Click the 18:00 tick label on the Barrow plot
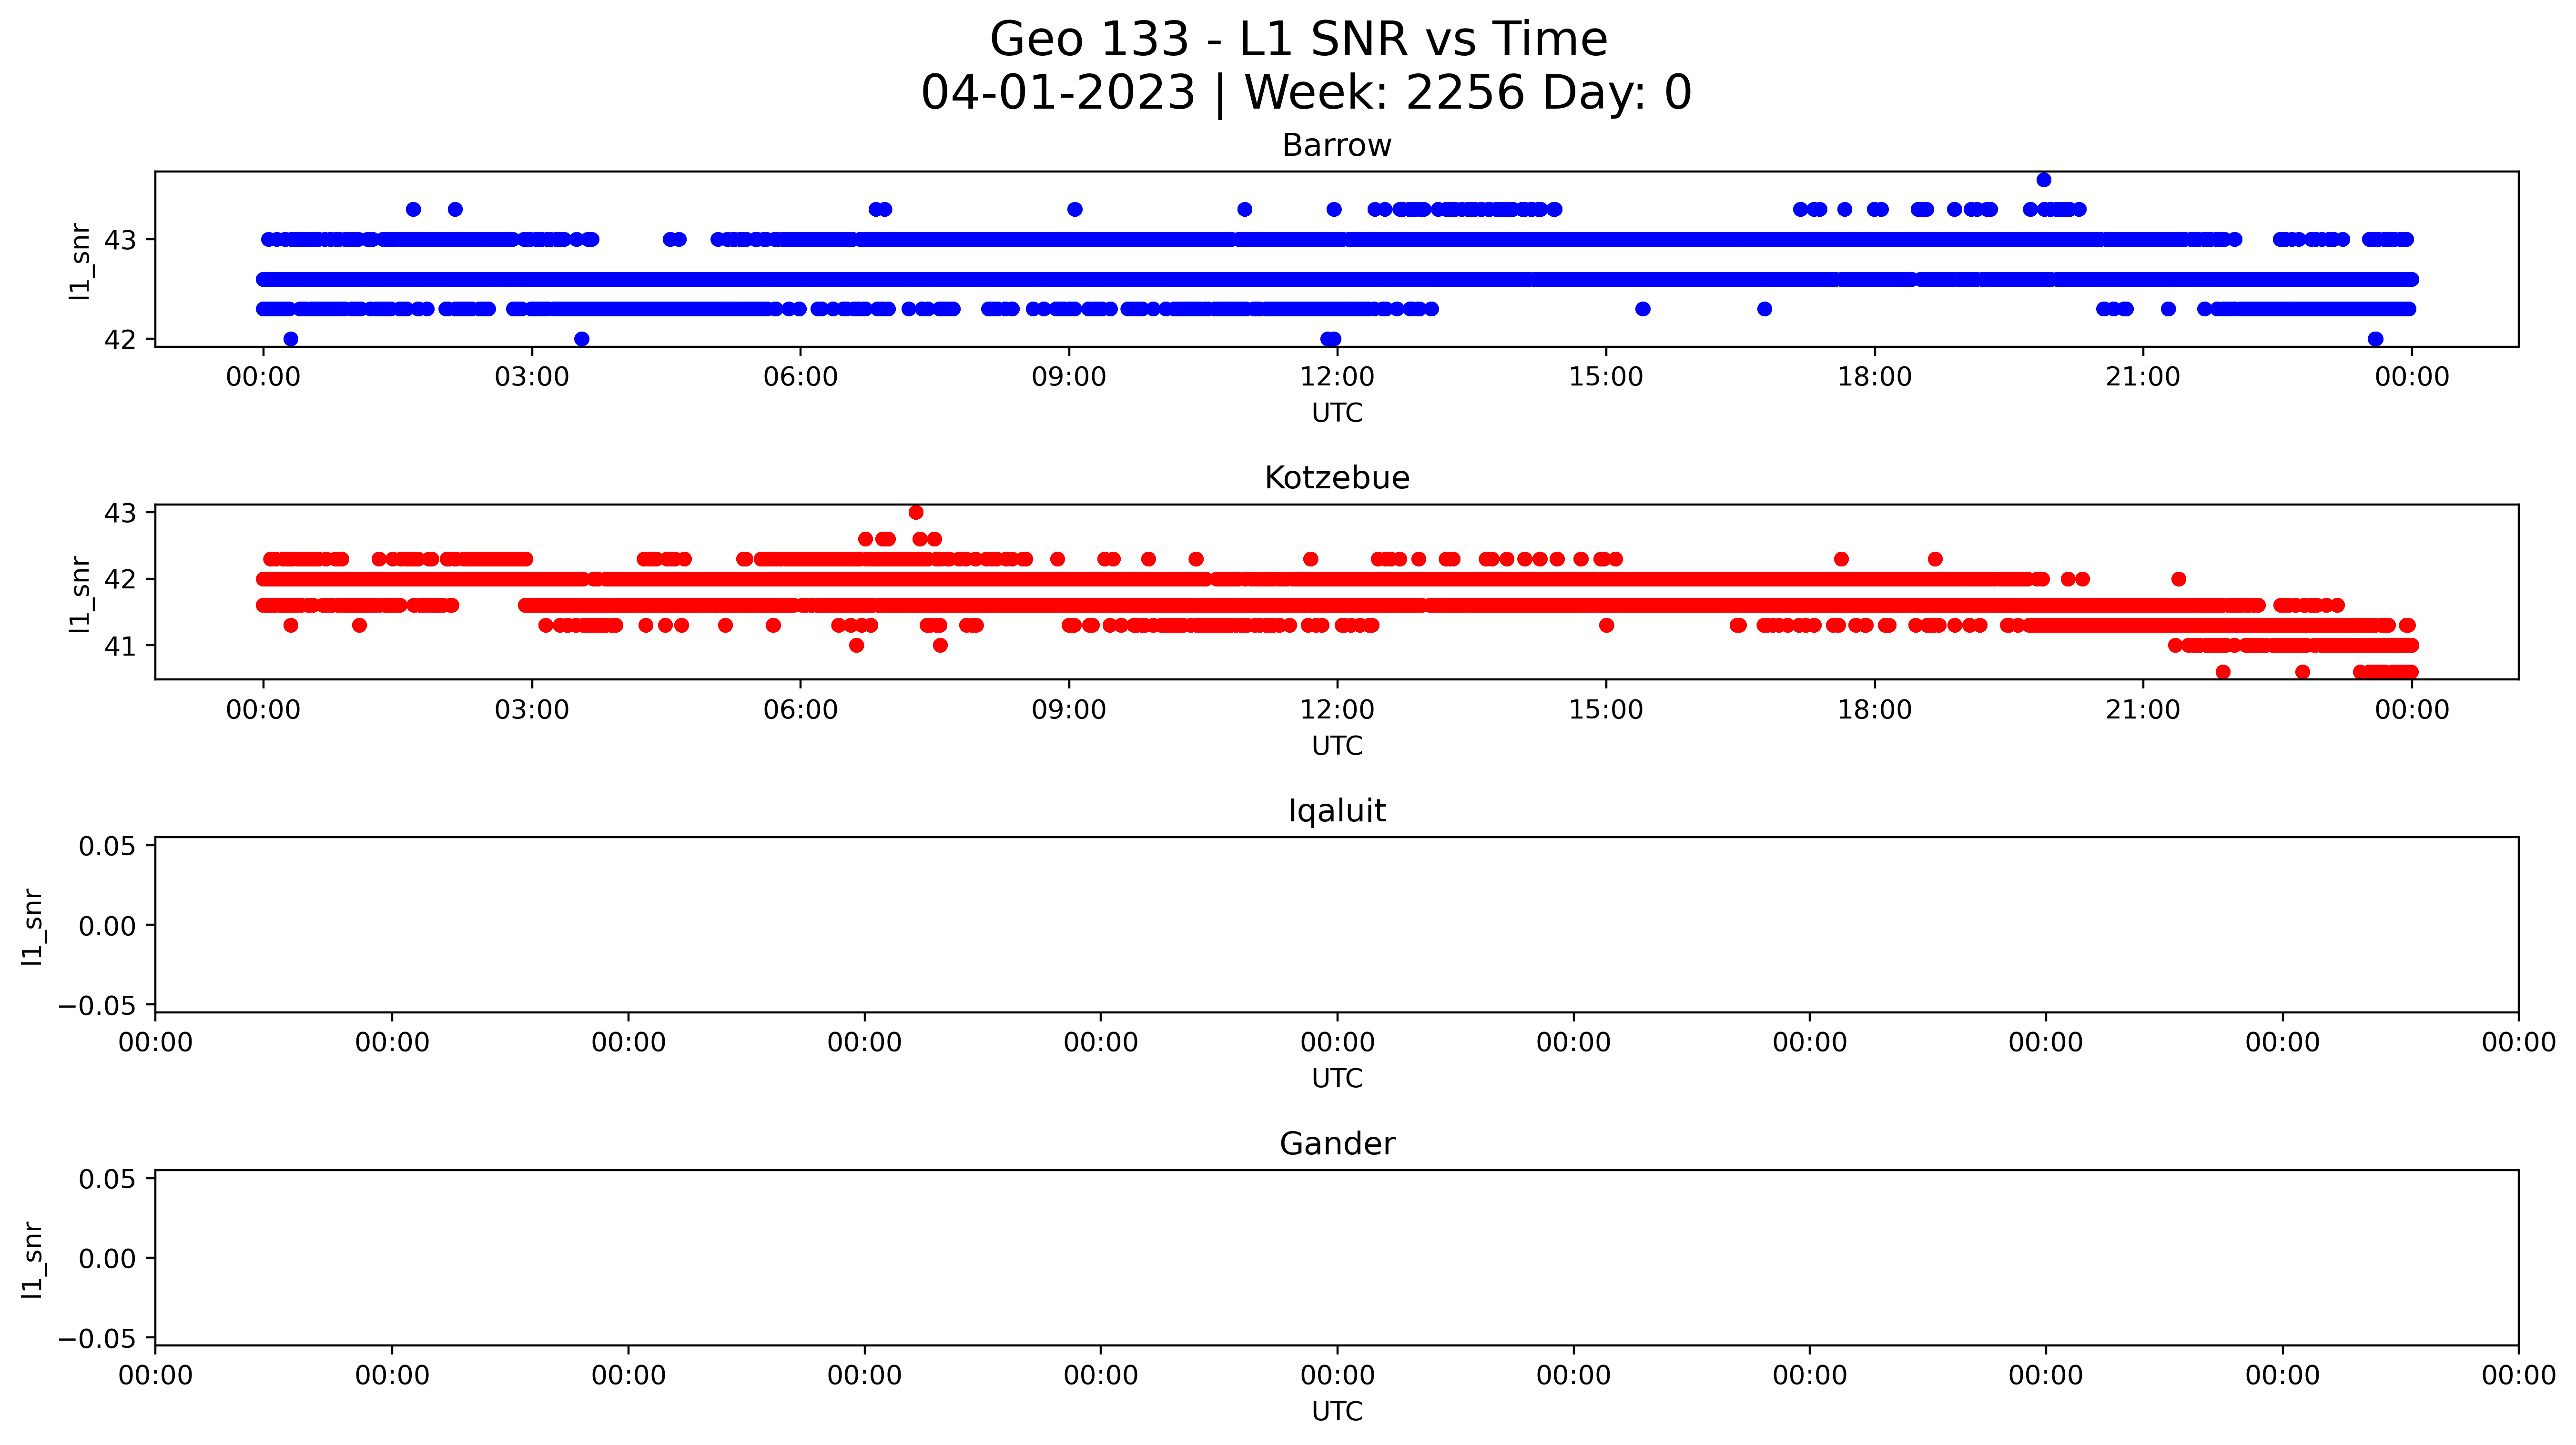Viewport: 2576px width, 1445px height. point(1874,378)
